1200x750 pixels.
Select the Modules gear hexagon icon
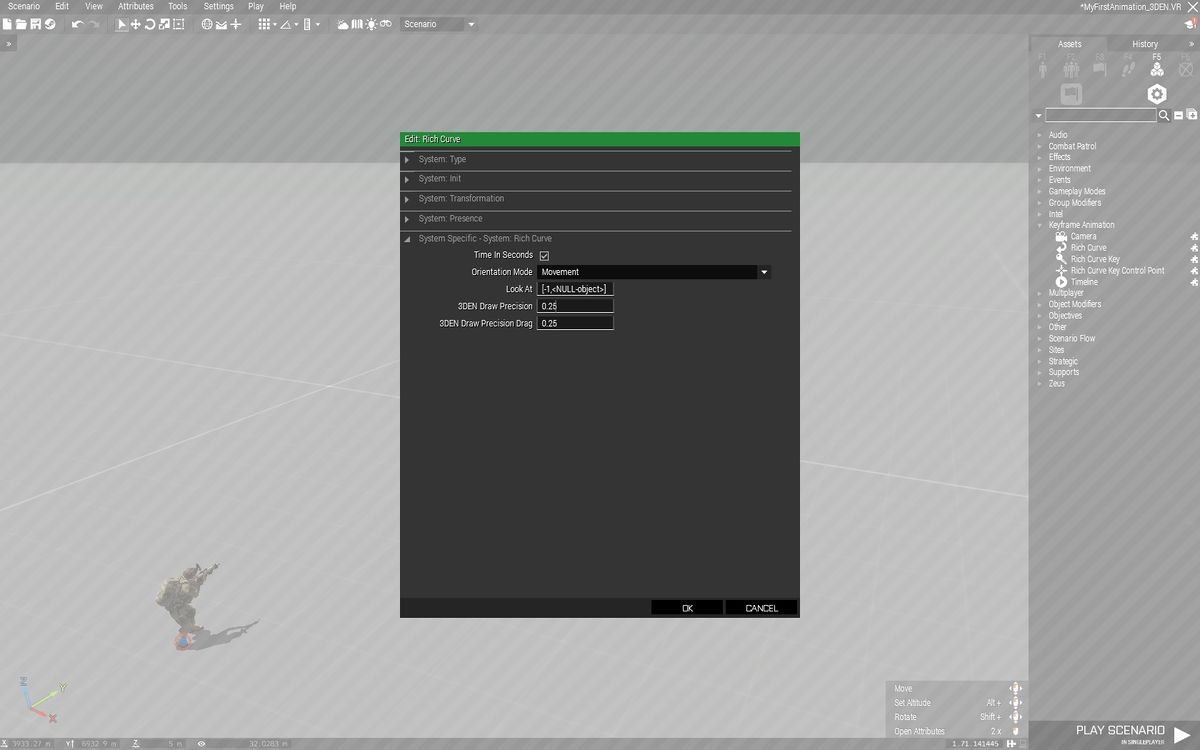tap(1157, 94)
